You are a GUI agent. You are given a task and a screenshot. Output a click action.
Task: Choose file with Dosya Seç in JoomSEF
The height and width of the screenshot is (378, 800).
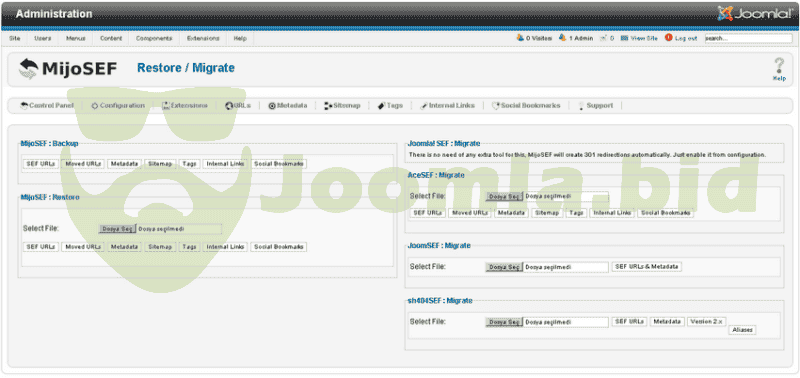[504, 267]
